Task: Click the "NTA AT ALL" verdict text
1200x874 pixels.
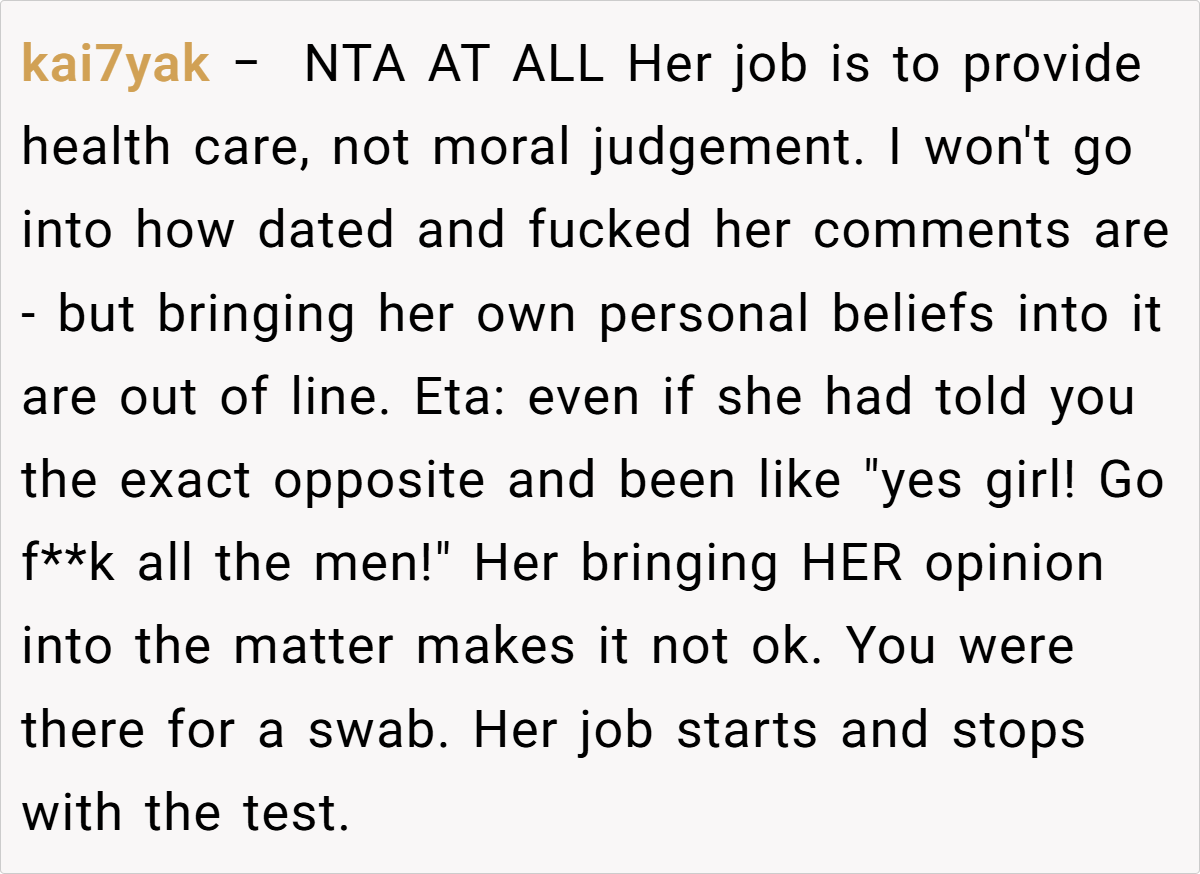Action: click(453, 65)
